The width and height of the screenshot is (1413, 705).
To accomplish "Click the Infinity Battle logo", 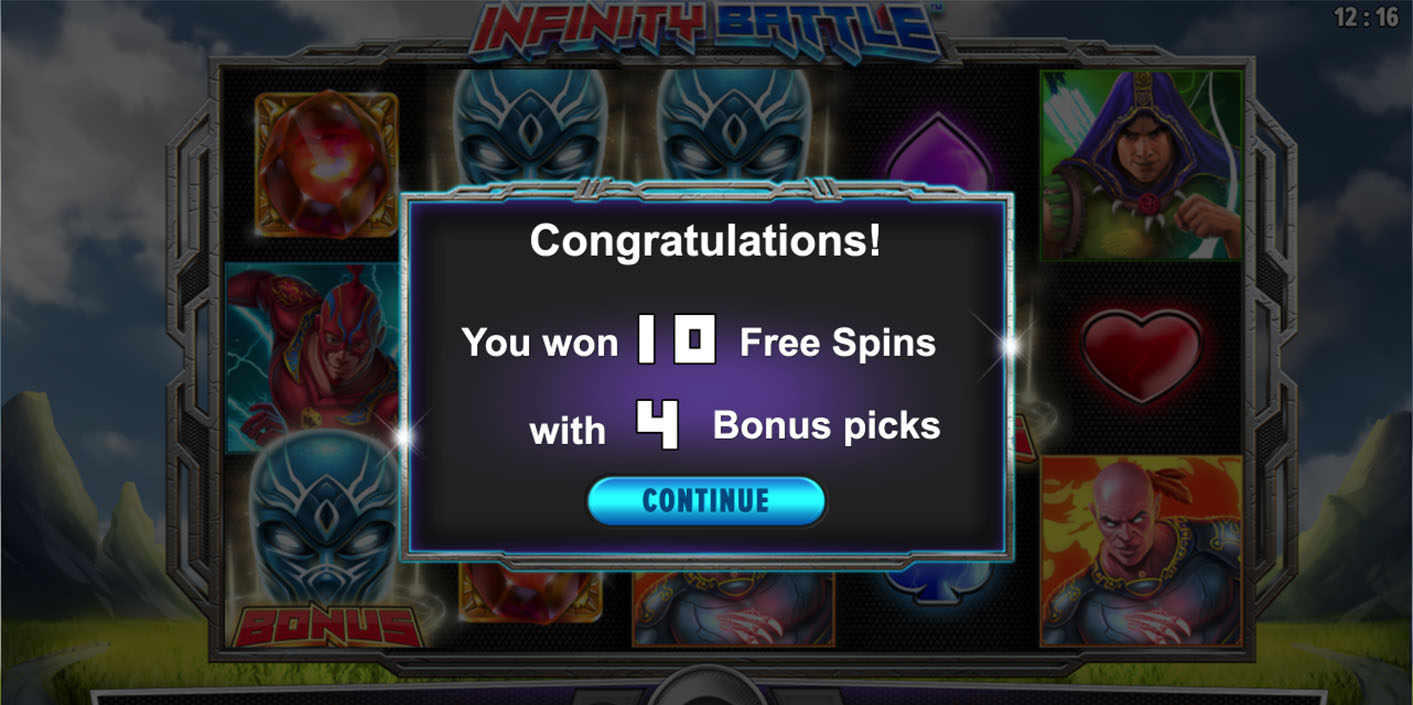I will 708,30.
